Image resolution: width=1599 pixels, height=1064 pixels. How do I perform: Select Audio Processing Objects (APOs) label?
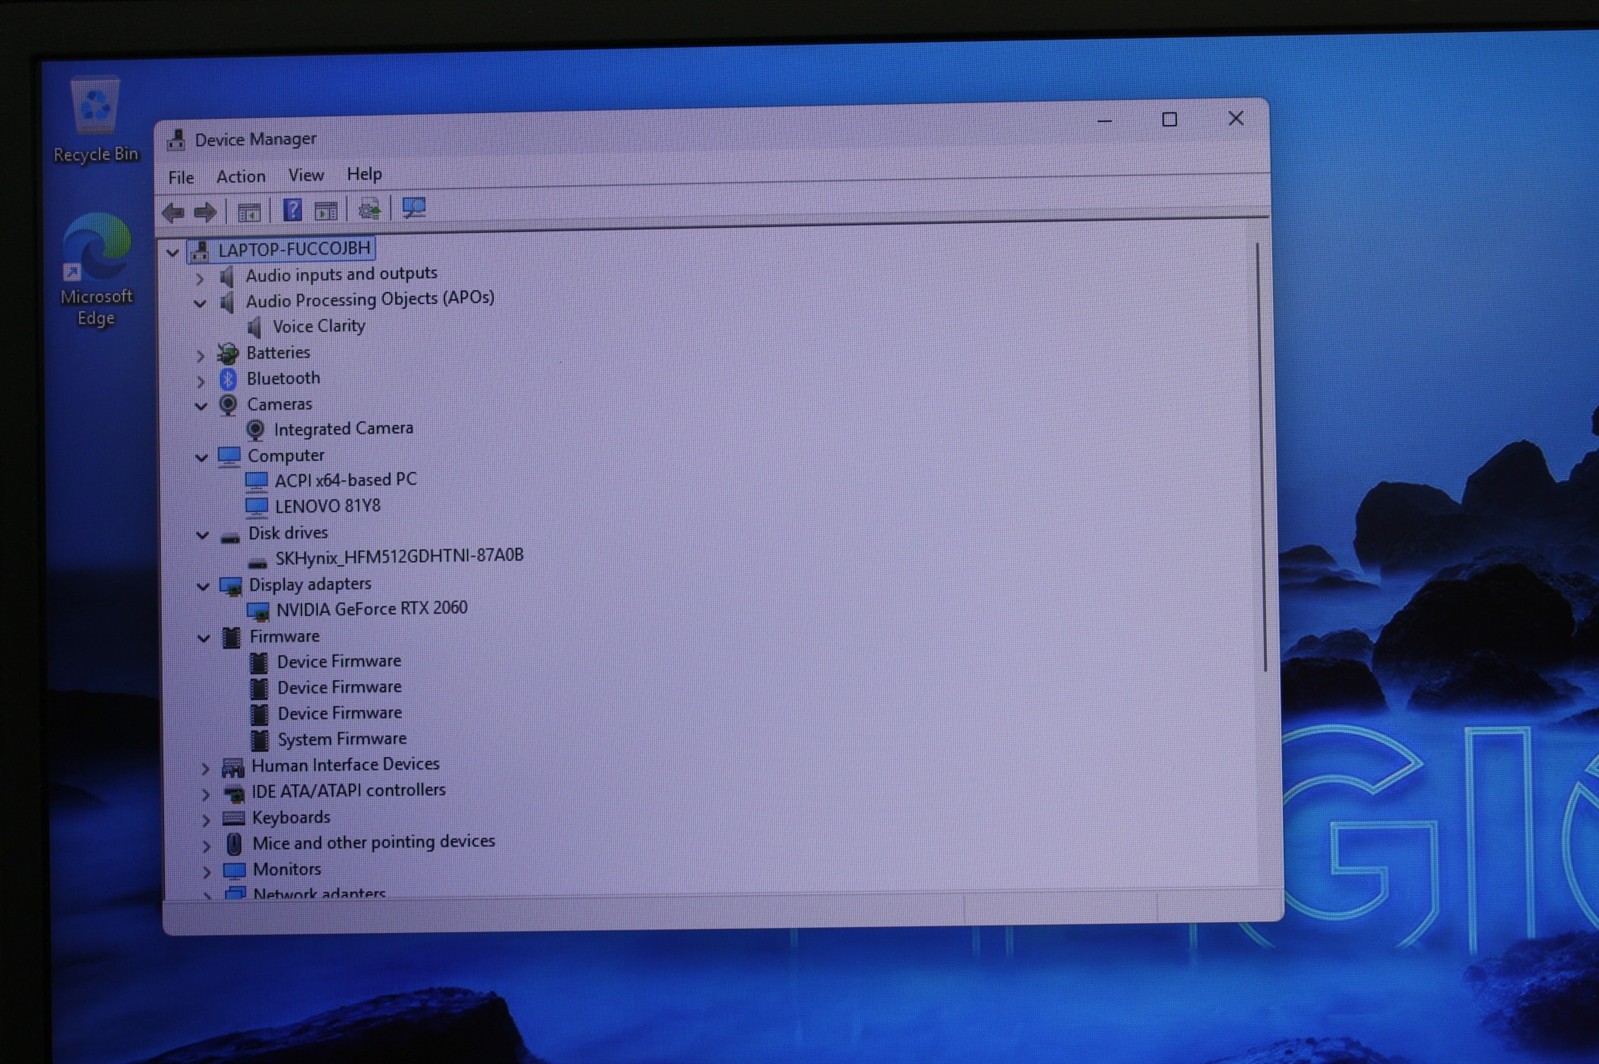[x=370, y=299]
